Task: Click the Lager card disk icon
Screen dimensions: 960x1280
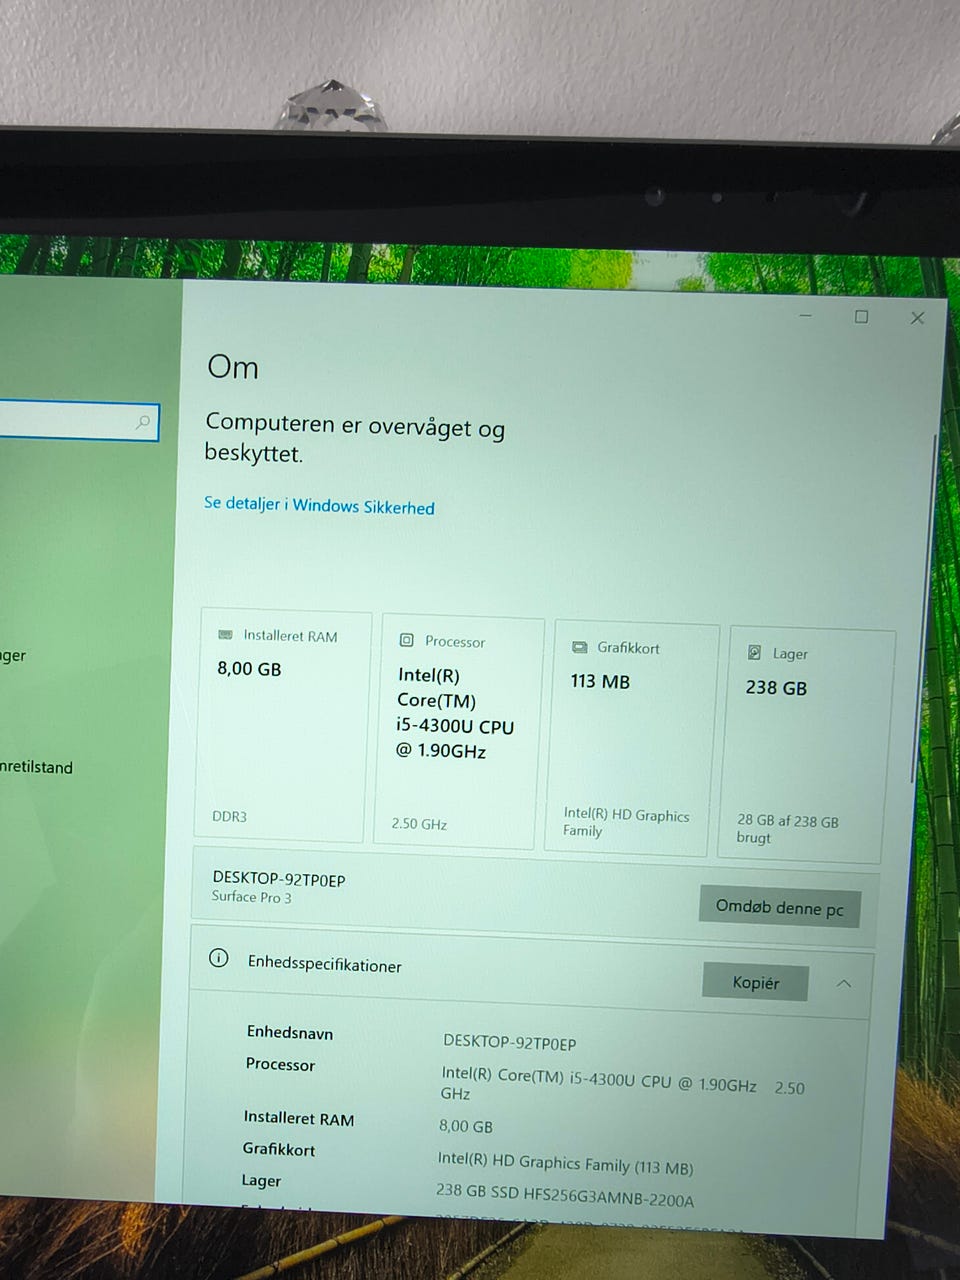Action: tap(754, 652)
